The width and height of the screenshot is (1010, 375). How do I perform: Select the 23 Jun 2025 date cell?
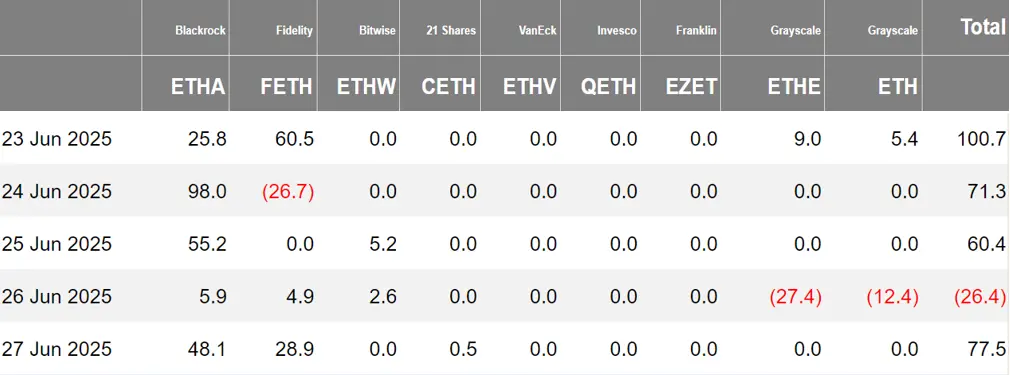point(57,139)
